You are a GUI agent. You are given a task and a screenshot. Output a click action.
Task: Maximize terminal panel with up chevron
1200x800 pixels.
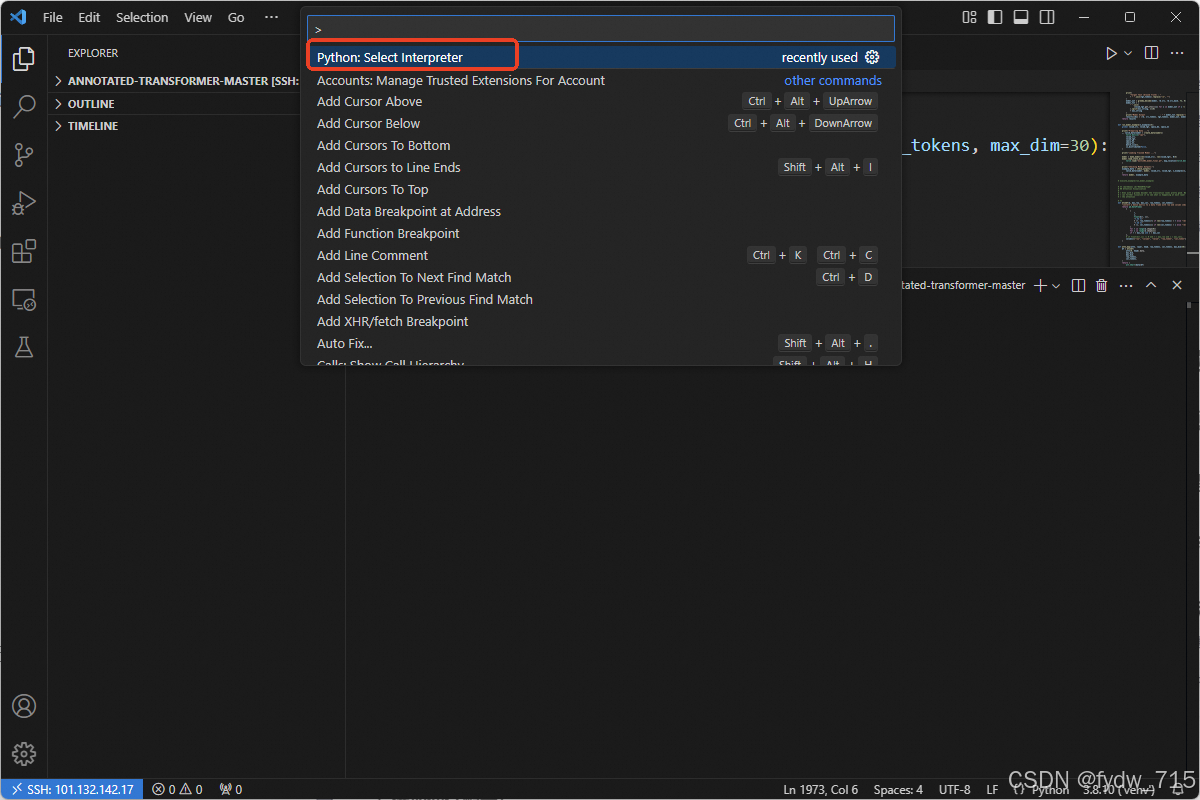pyautogui.click(x=1152, y=285)
